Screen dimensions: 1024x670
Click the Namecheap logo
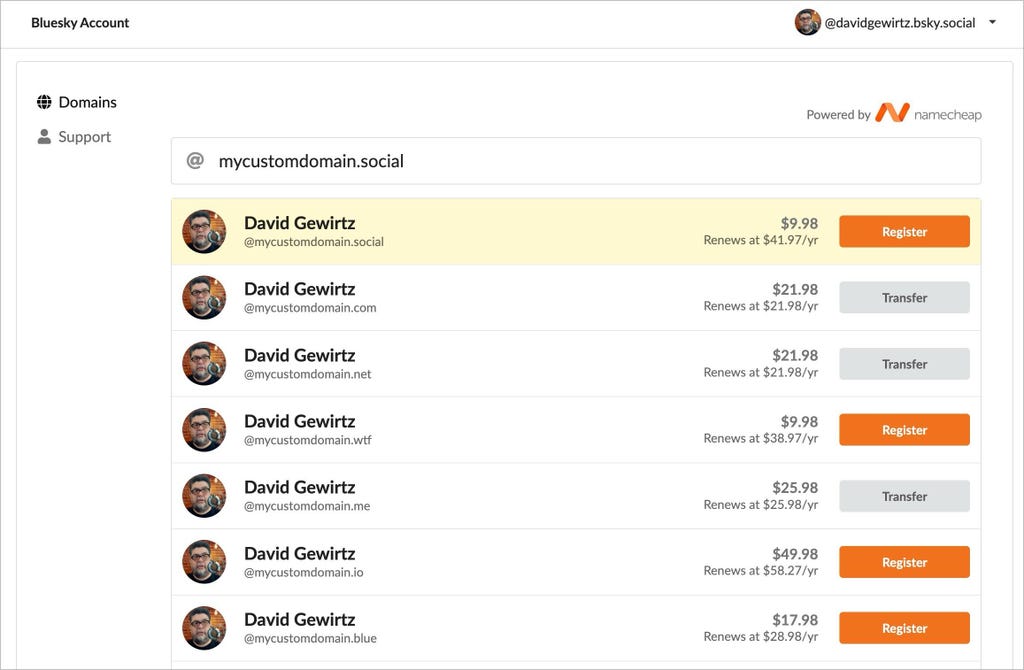928,114
